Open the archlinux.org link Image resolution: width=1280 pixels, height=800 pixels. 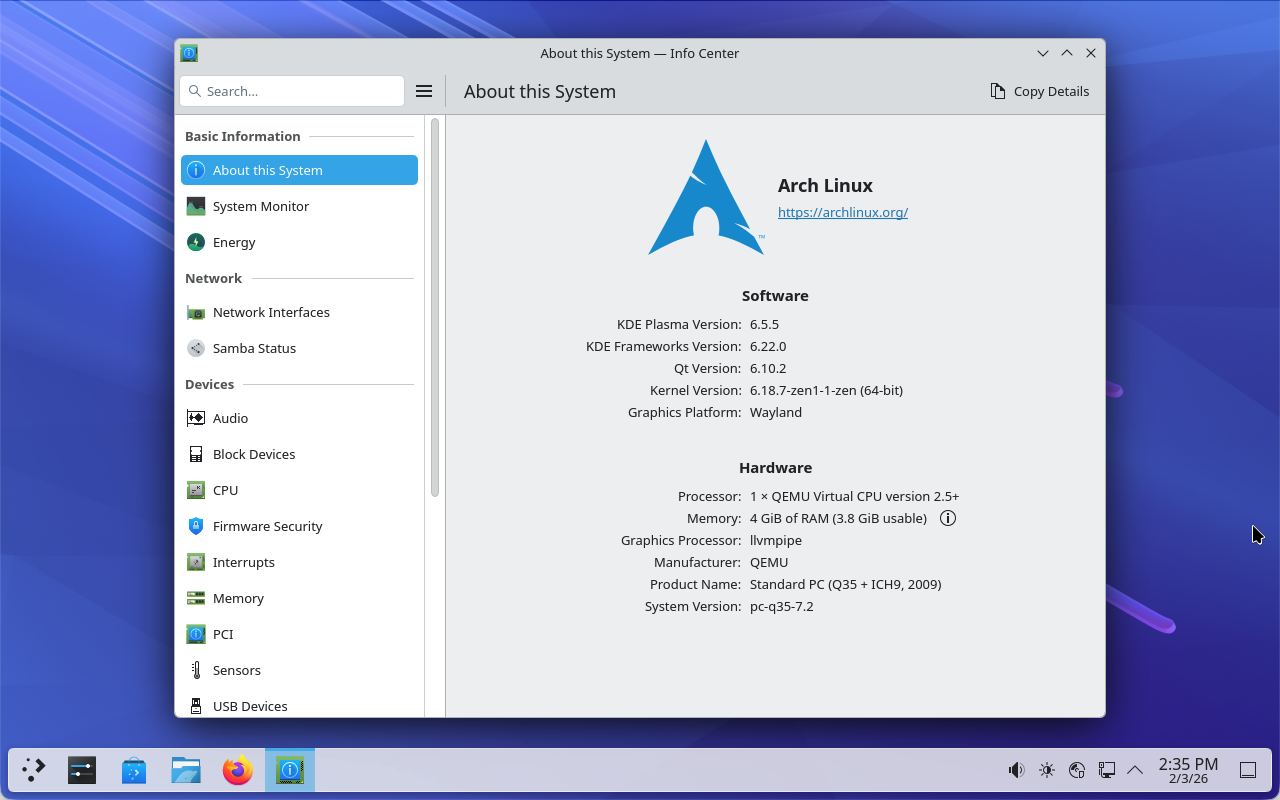pos(843,212)
